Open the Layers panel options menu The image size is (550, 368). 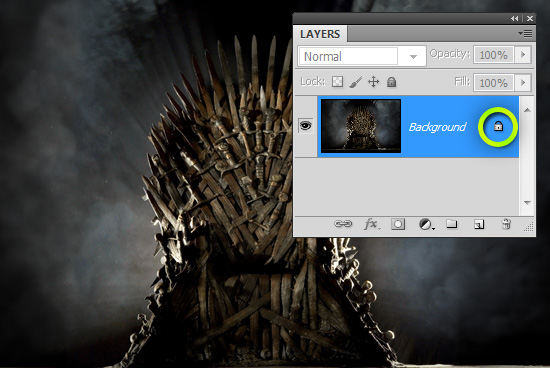click(x=525, y=34)
